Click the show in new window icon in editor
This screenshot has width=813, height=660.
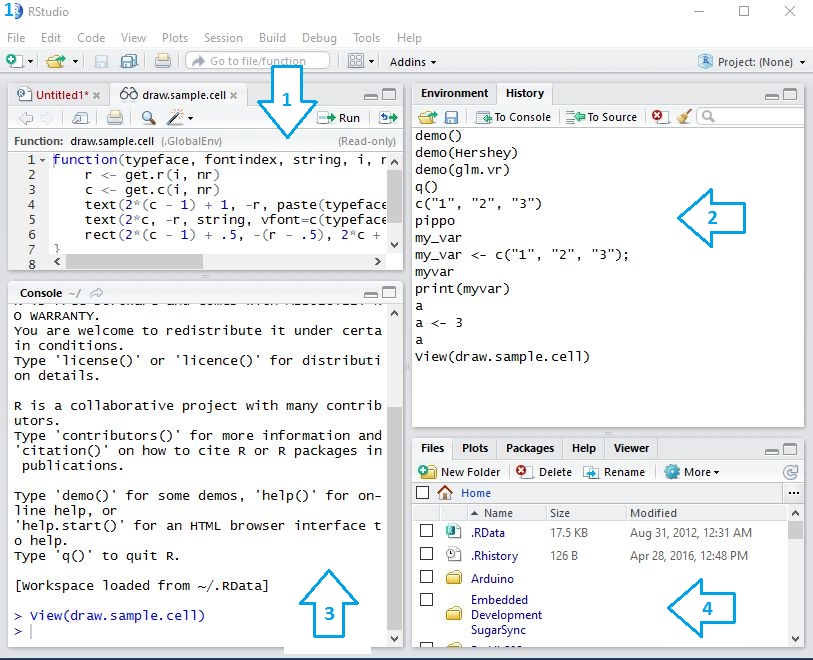(80, 118)
